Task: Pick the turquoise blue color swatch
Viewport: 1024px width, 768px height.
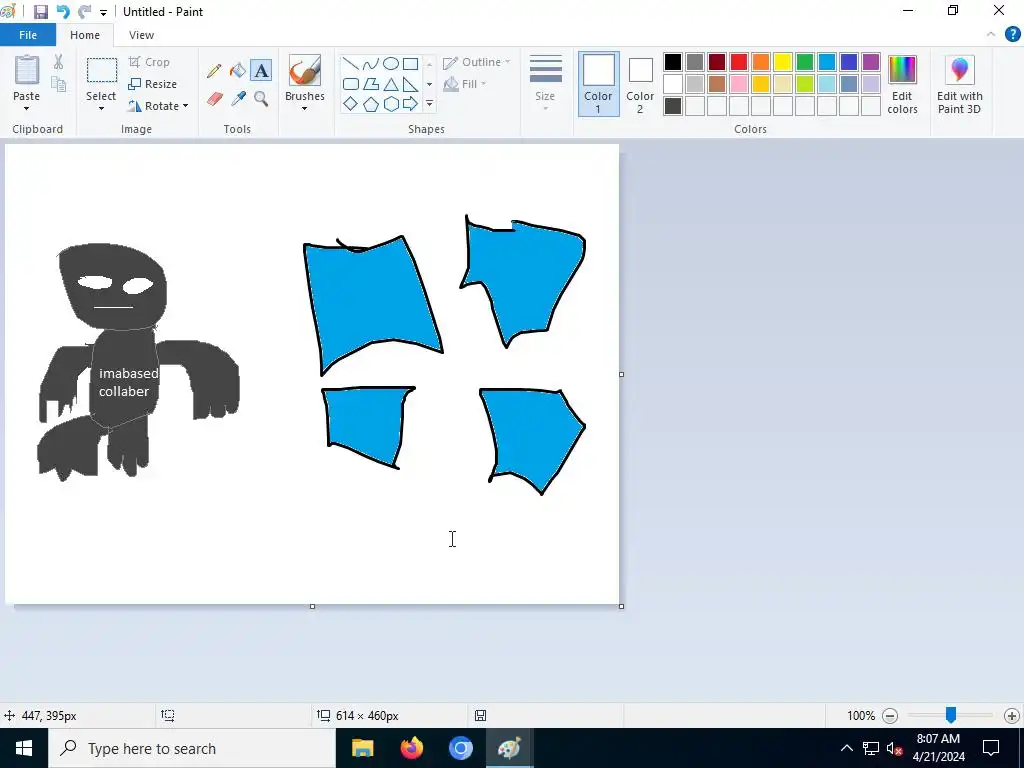Action: (x=827, y=62)
